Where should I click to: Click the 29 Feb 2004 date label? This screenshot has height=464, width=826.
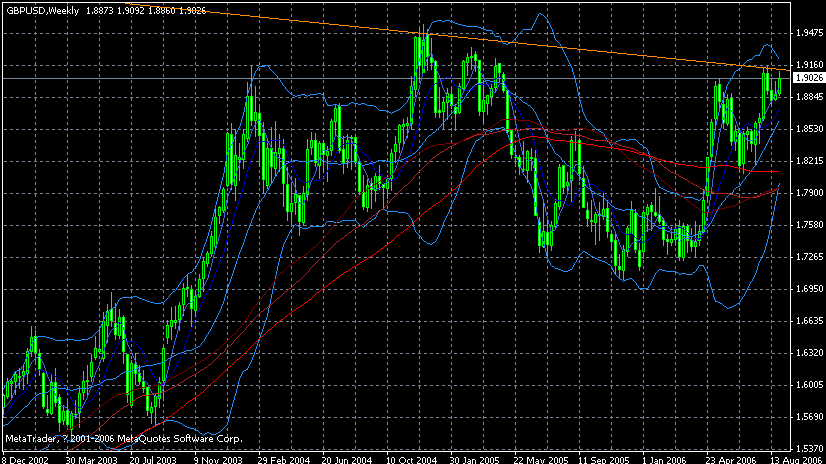click(x=283, y=459)
